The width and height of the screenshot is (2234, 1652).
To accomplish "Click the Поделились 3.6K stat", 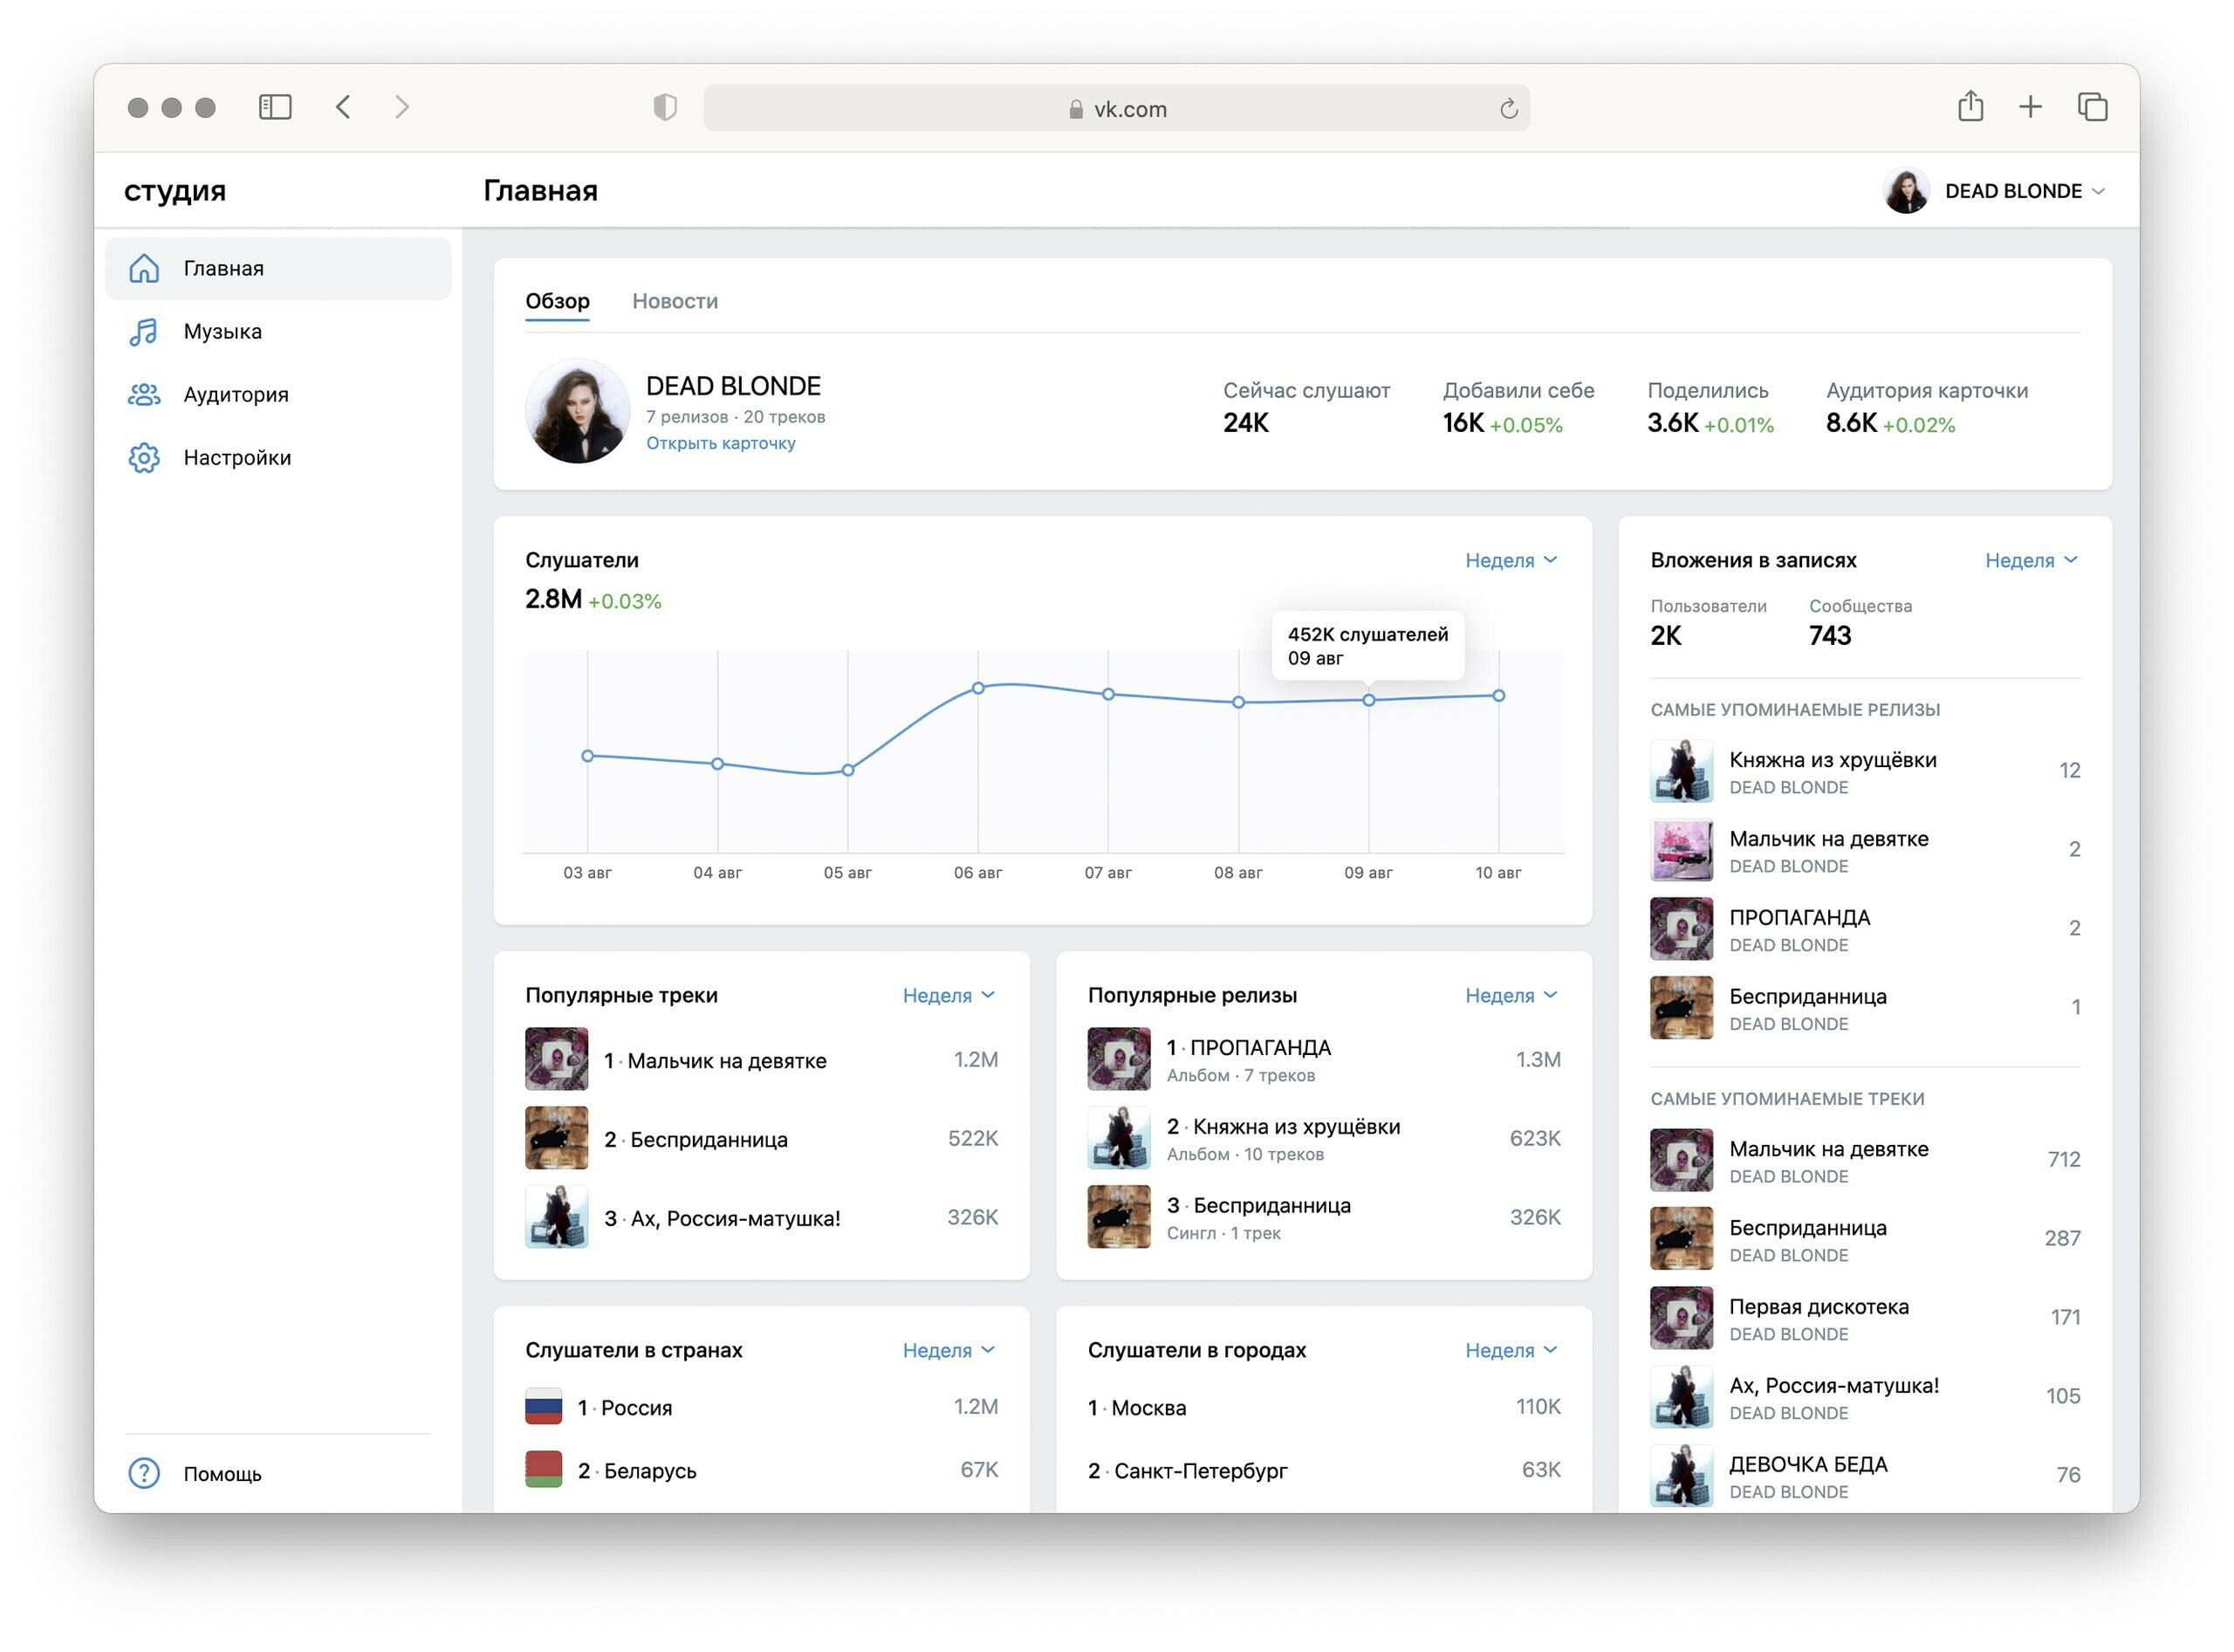I will pos(1710,407).
